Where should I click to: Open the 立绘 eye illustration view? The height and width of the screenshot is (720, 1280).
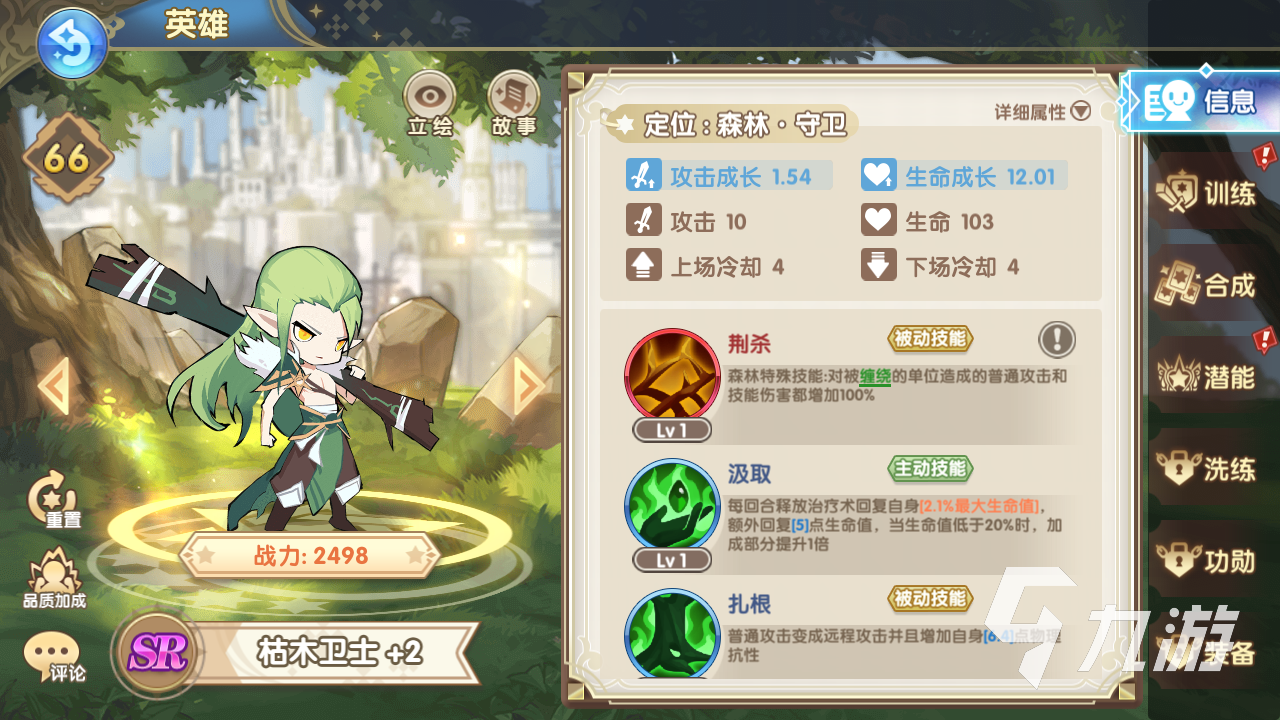[430, 104]
